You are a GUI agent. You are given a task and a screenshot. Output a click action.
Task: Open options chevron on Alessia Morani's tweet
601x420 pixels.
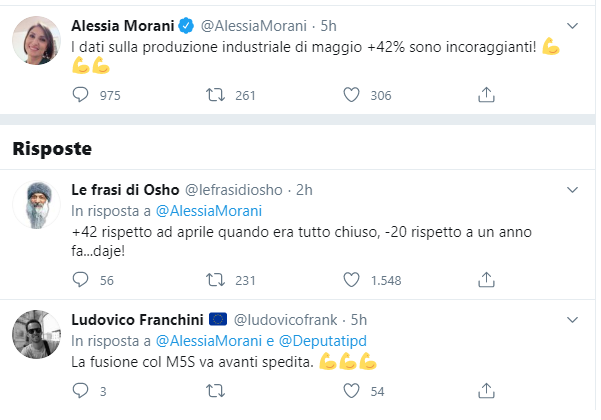[572, 26]
